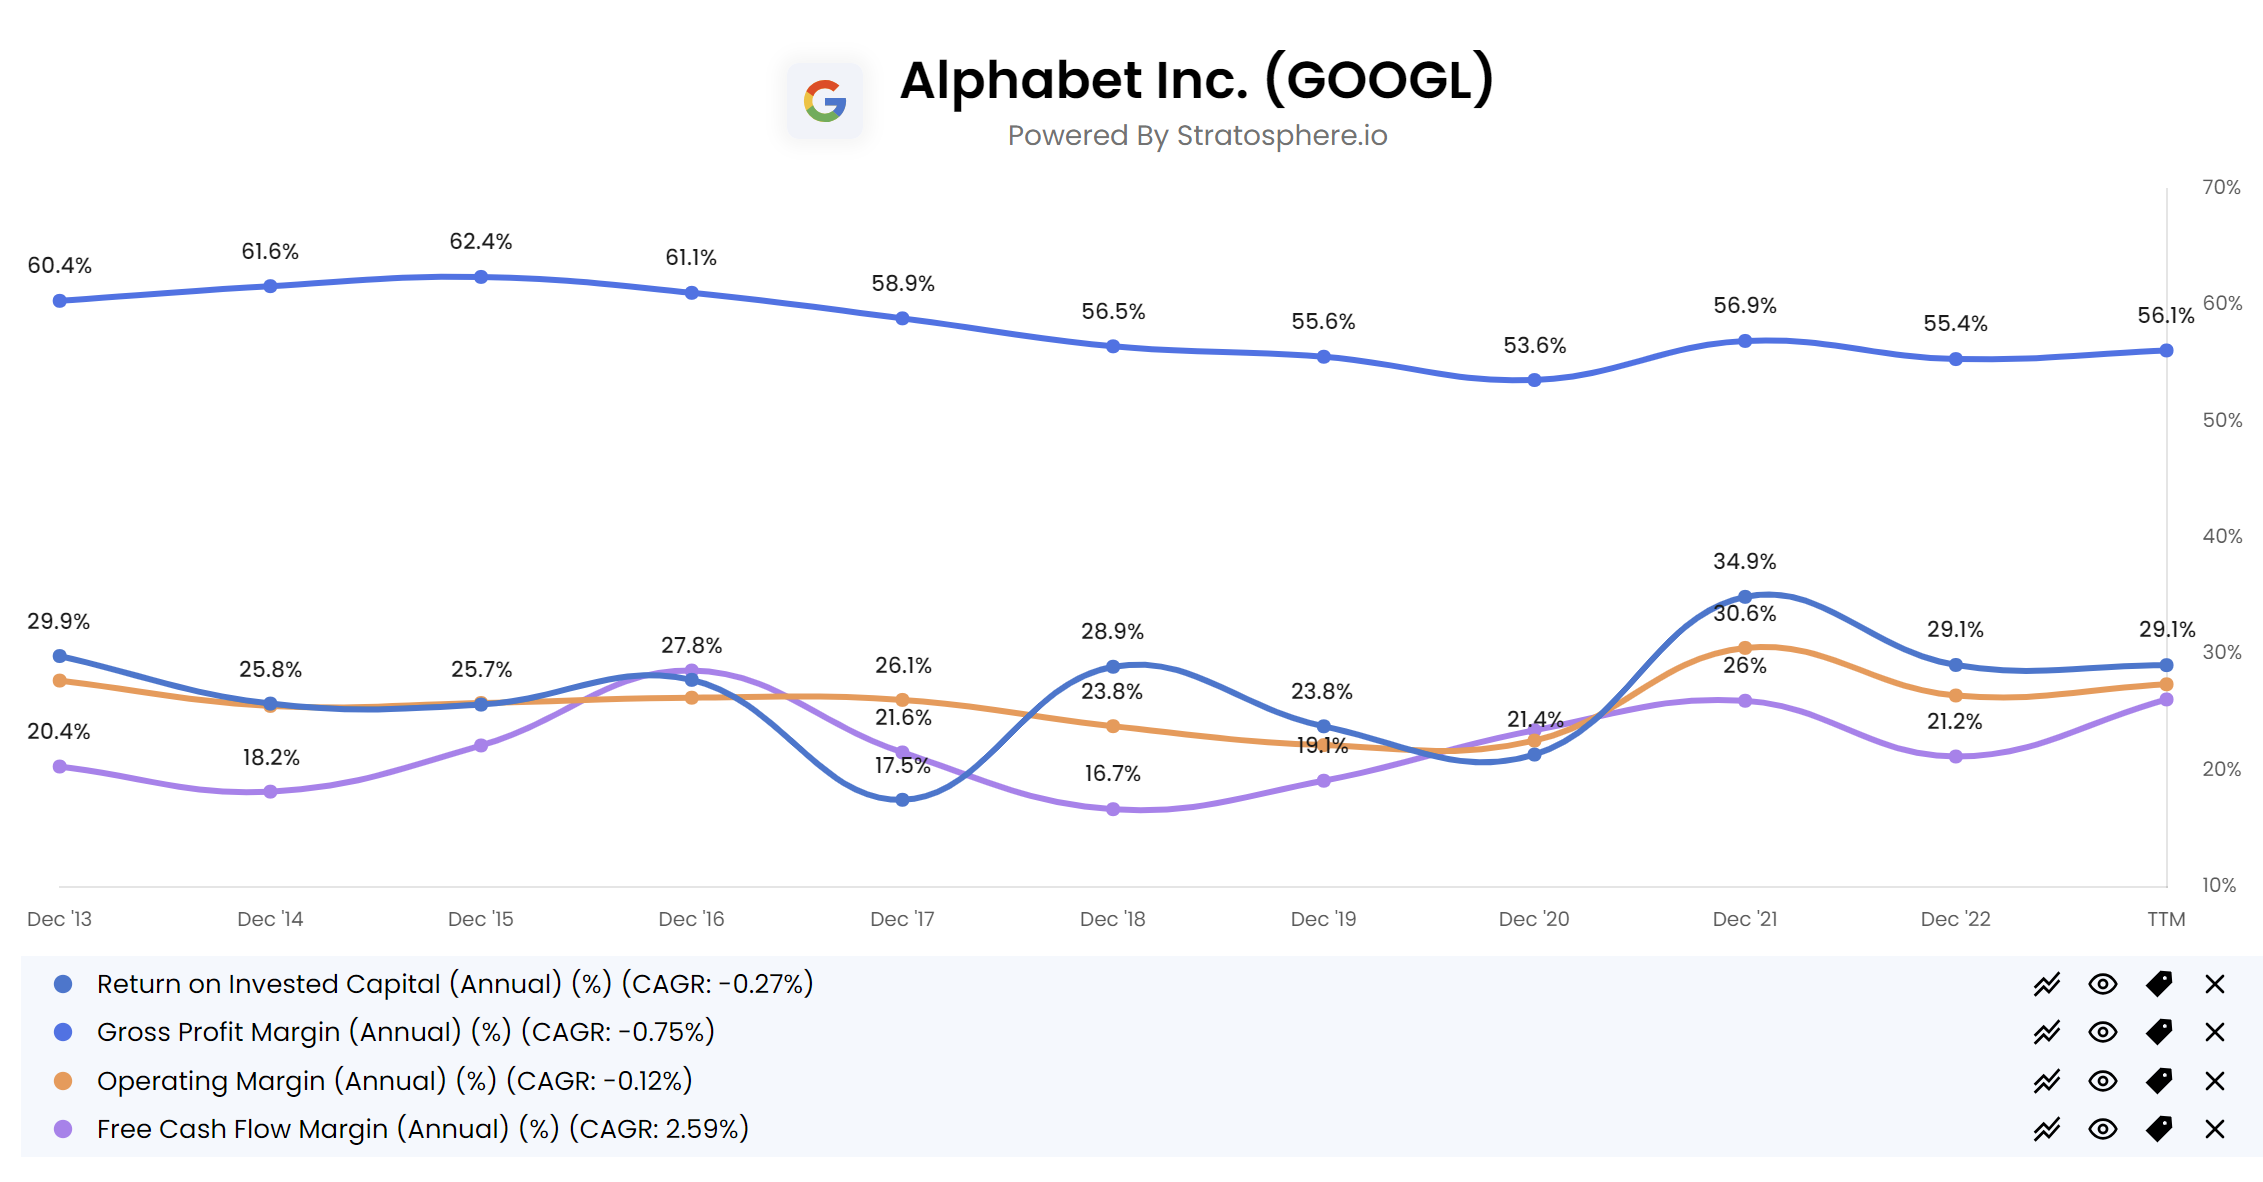
Task: Click the tag icon for Gross Profit Margin
Action: click(2158, 1033)
